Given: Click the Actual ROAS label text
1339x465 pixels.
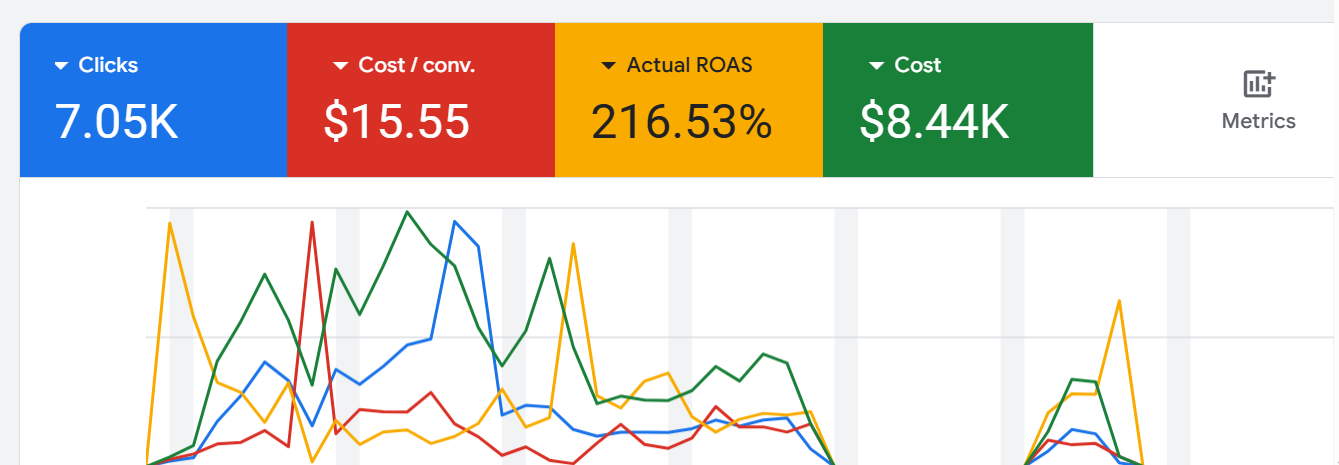Looking at the screenshot, I should [x=690, y=65].
